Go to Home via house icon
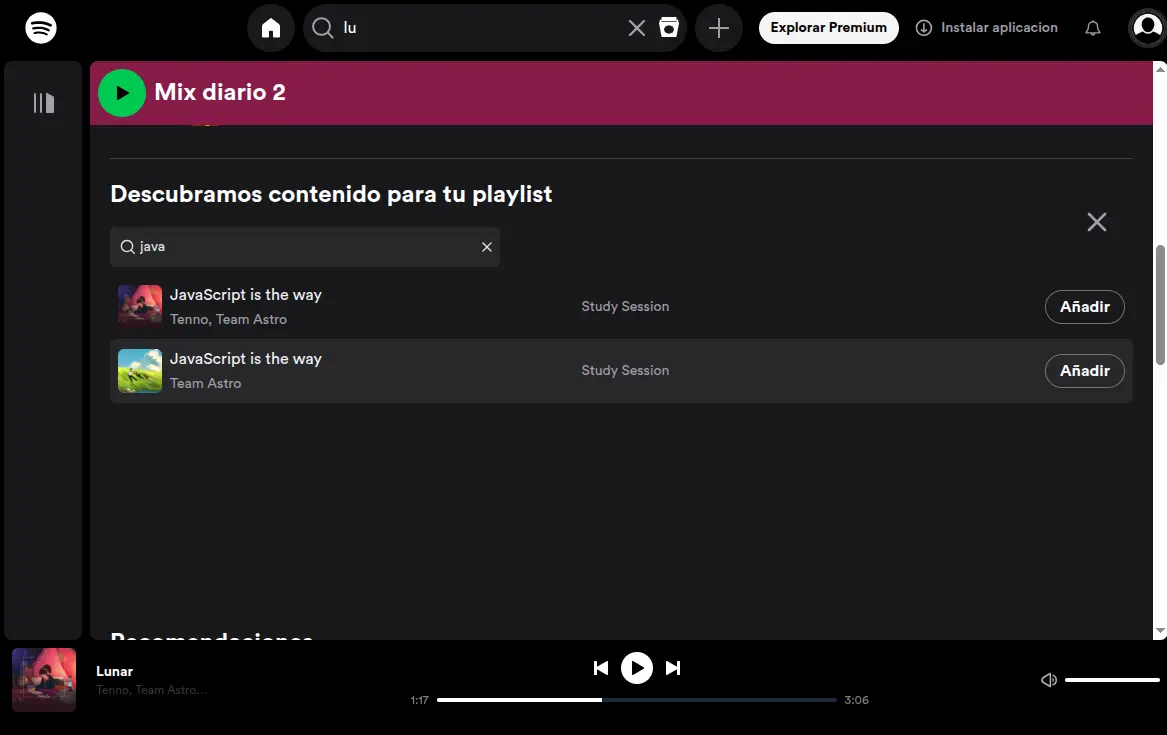The width and height of the screenshot is (1167, 735). (271, 28)
